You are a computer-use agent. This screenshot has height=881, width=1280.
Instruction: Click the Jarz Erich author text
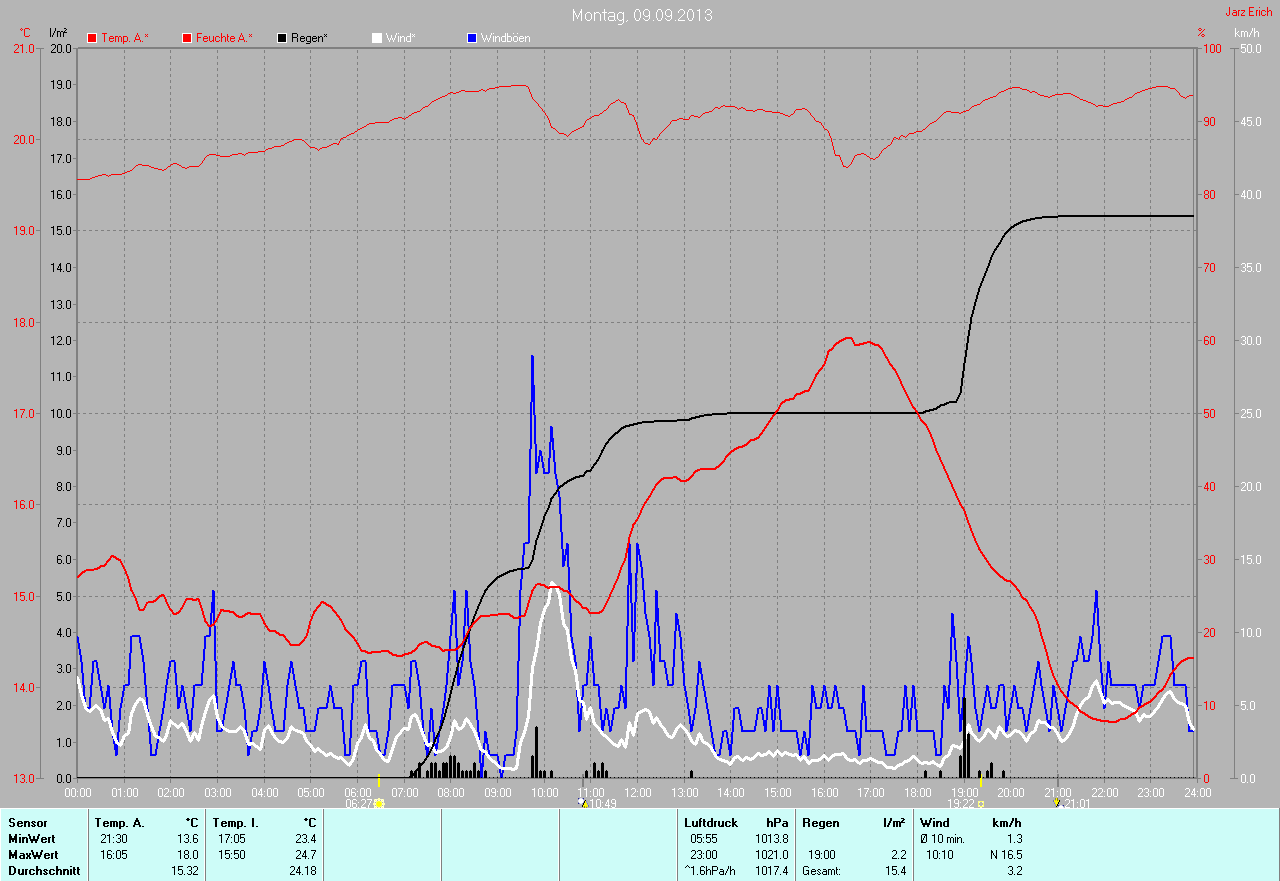[x=1249, y=12]
